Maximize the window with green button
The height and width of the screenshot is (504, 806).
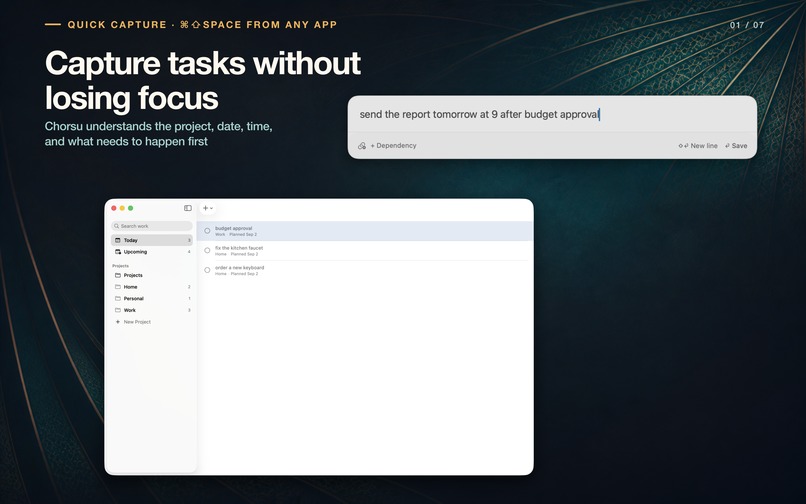(x=131, y=208)
